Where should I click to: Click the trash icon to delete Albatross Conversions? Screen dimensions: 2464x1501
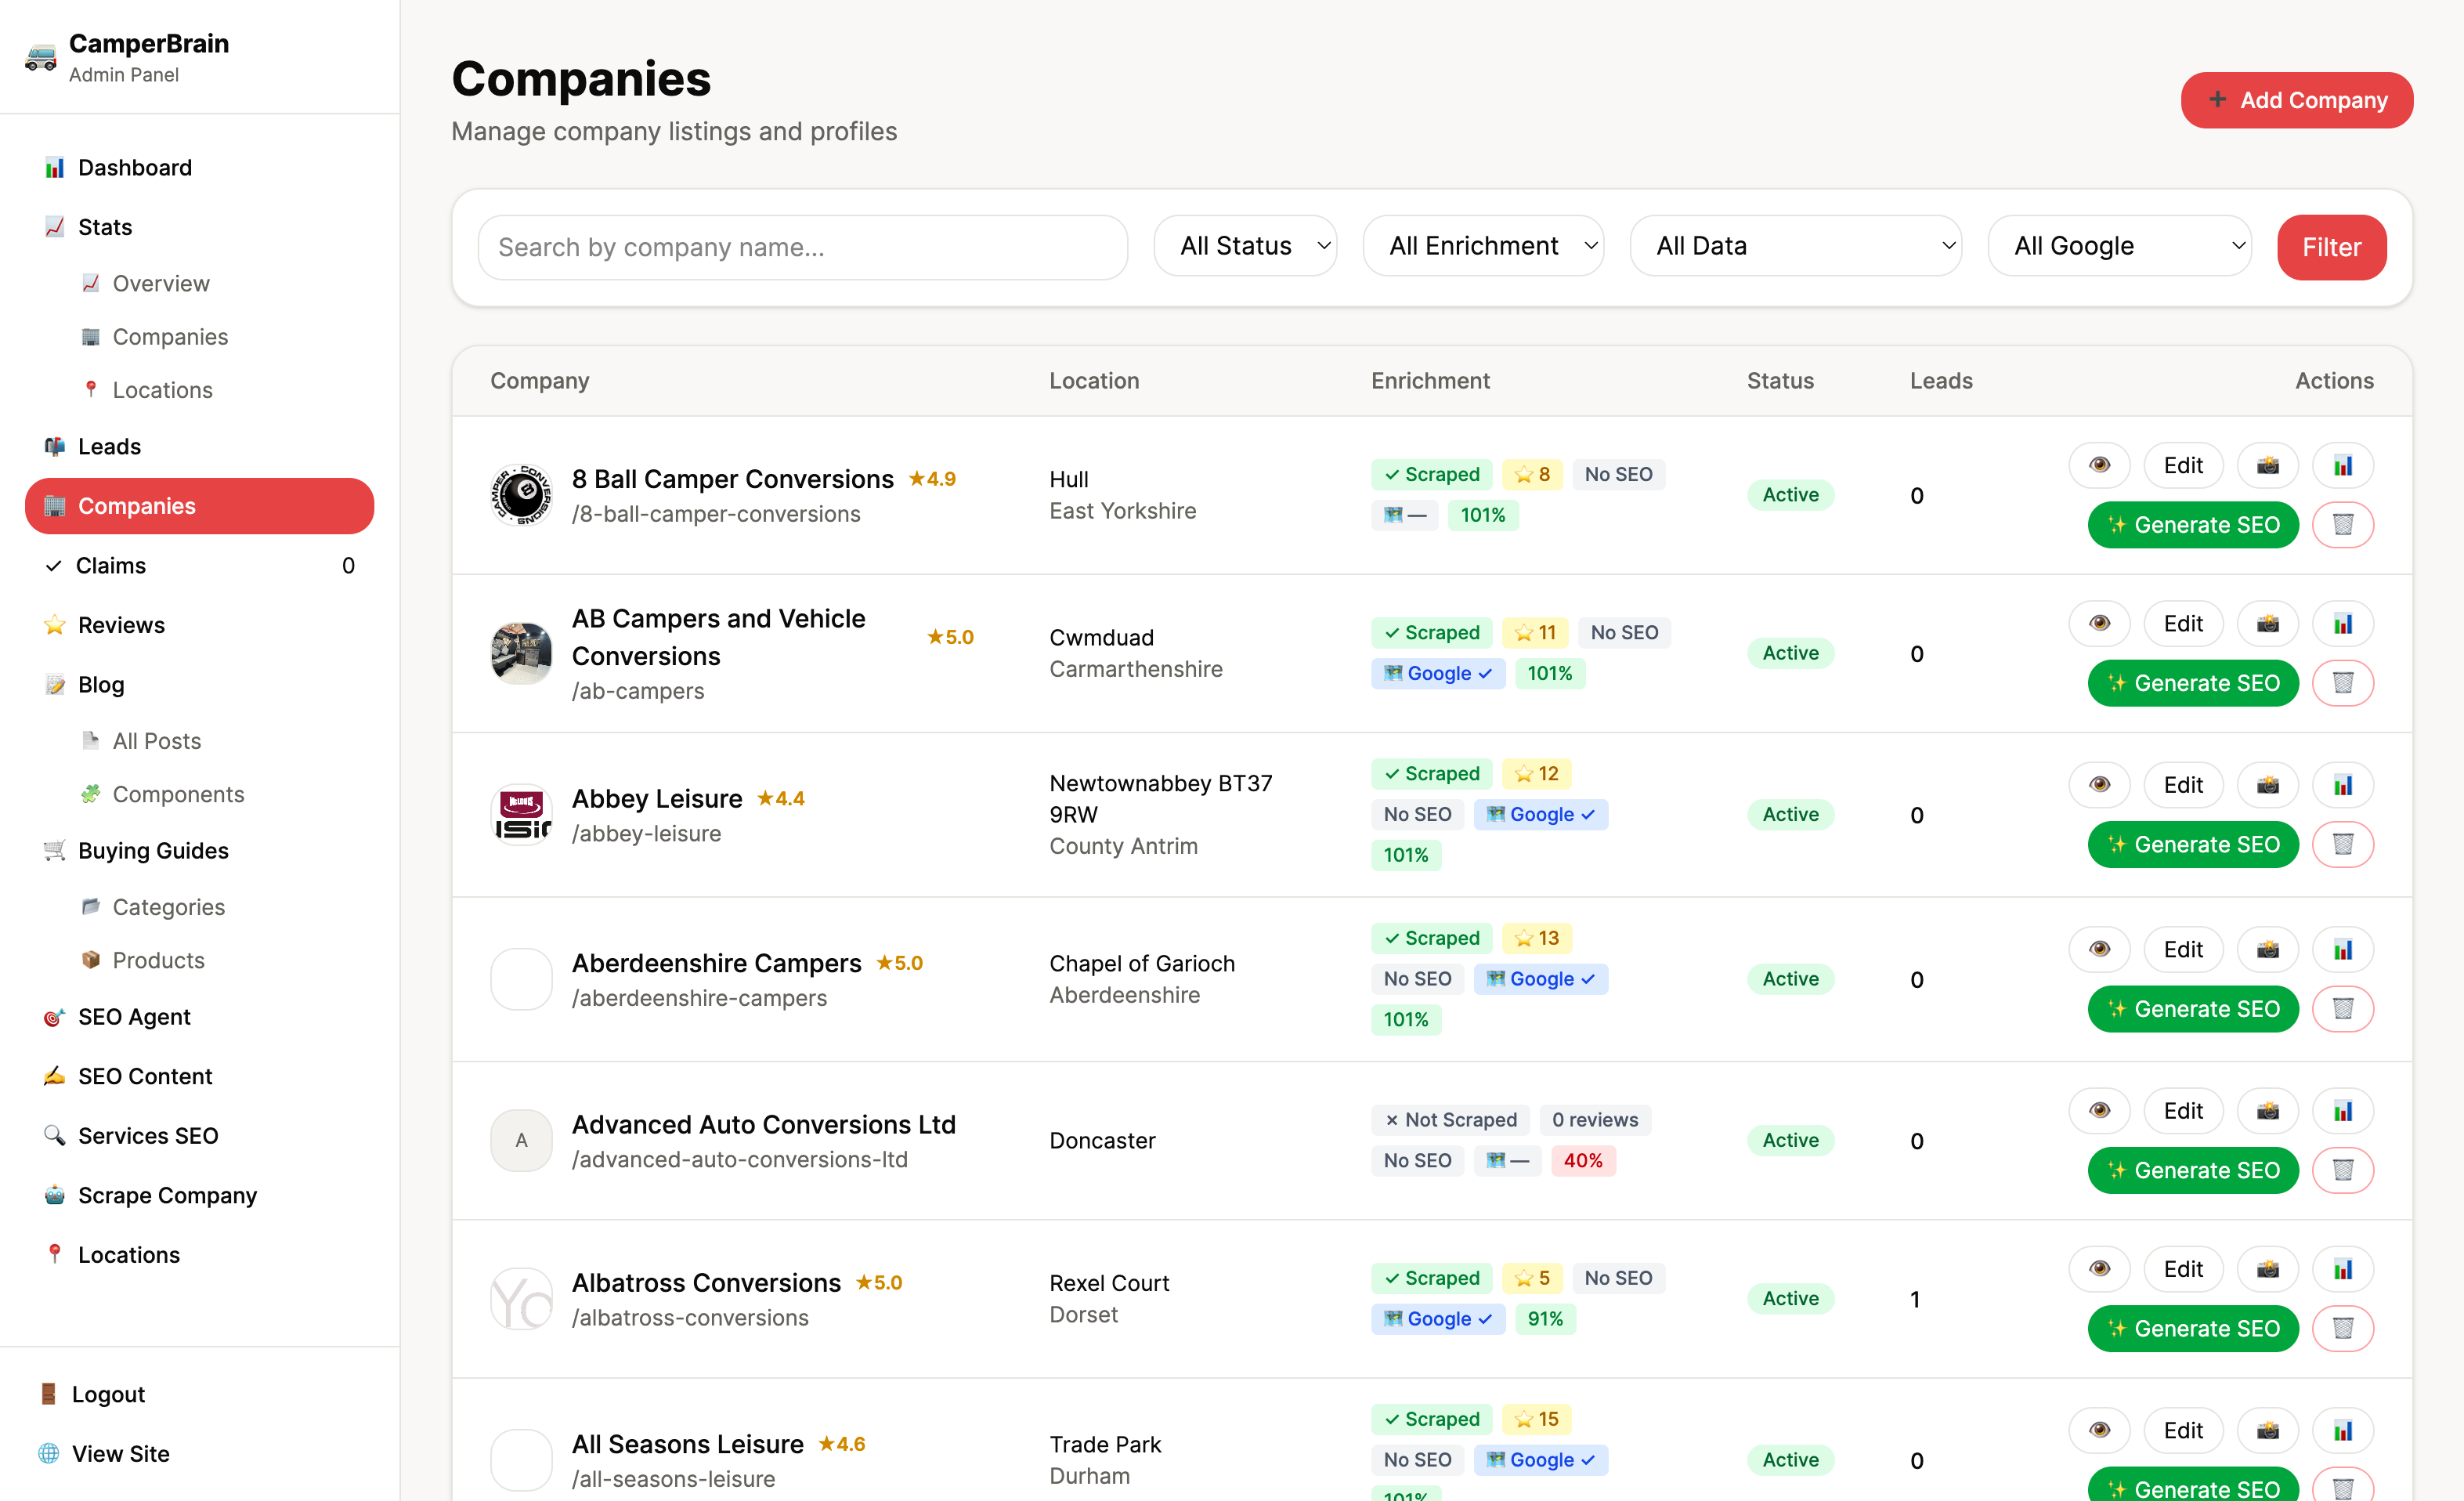click(2344, 1328)
